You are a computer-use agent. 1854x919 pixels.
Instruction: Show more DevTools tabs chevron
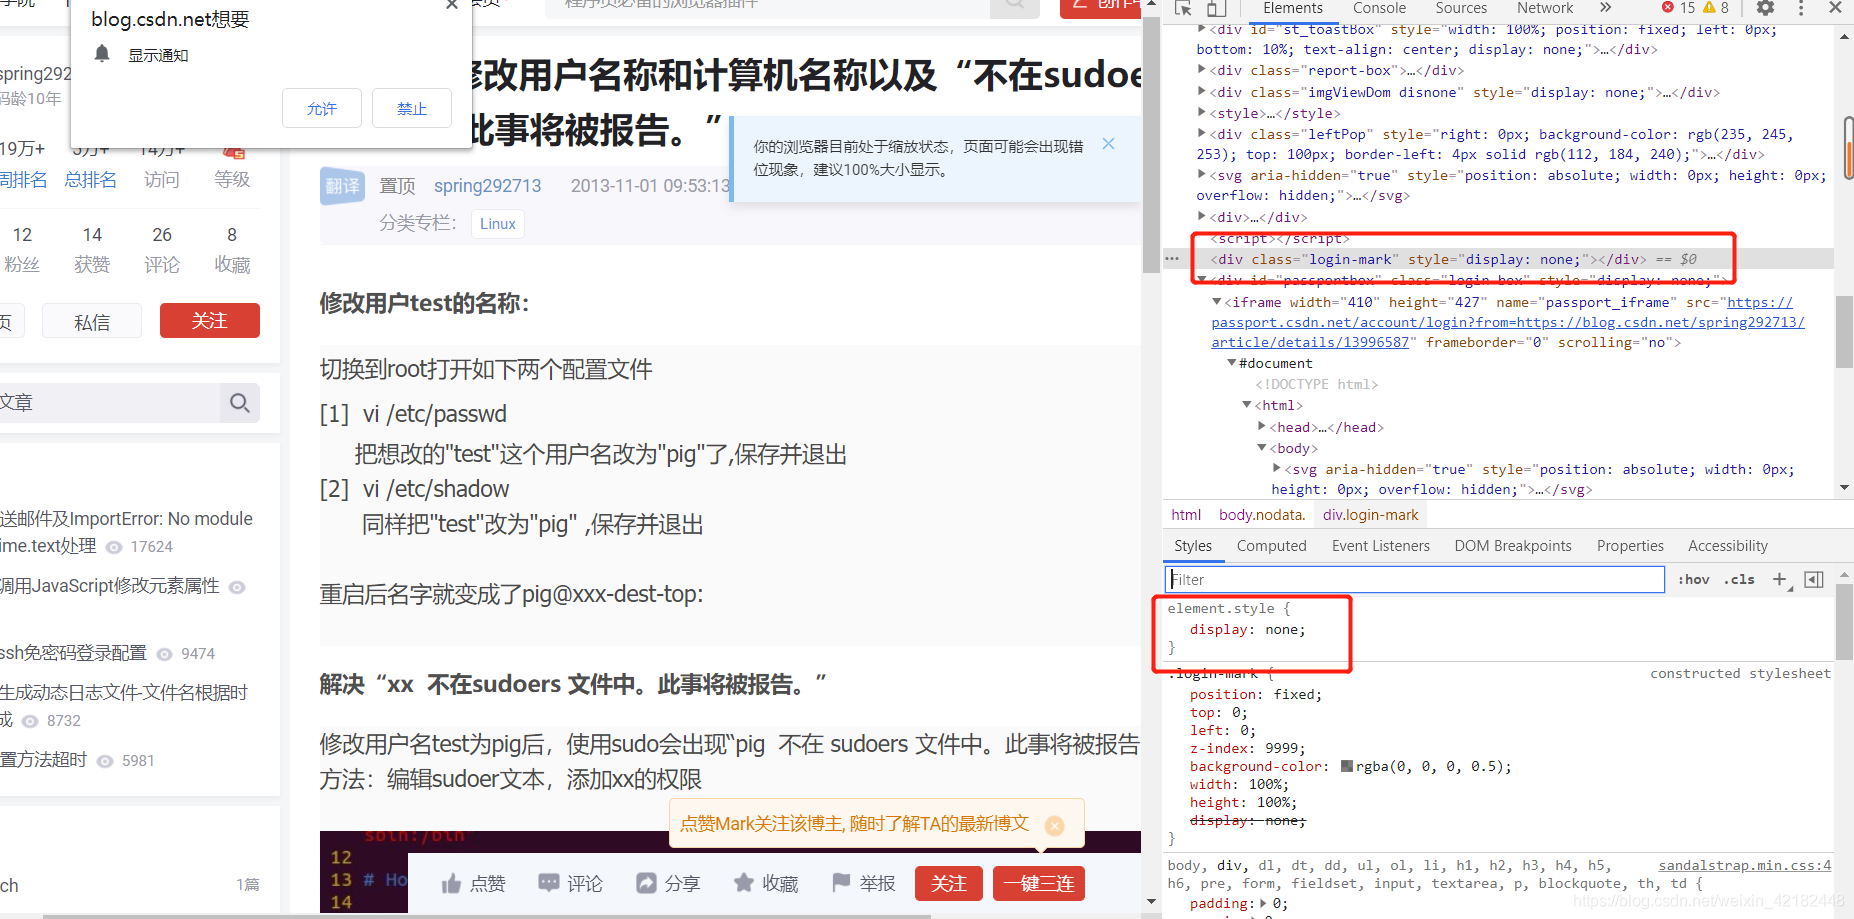(1605, 8)
